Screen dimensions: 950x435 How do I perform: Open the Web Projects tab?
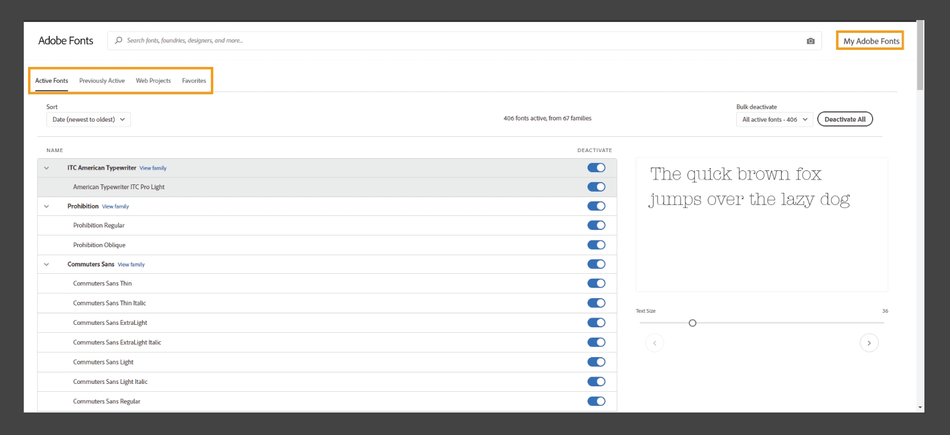(x=153, y=81)
